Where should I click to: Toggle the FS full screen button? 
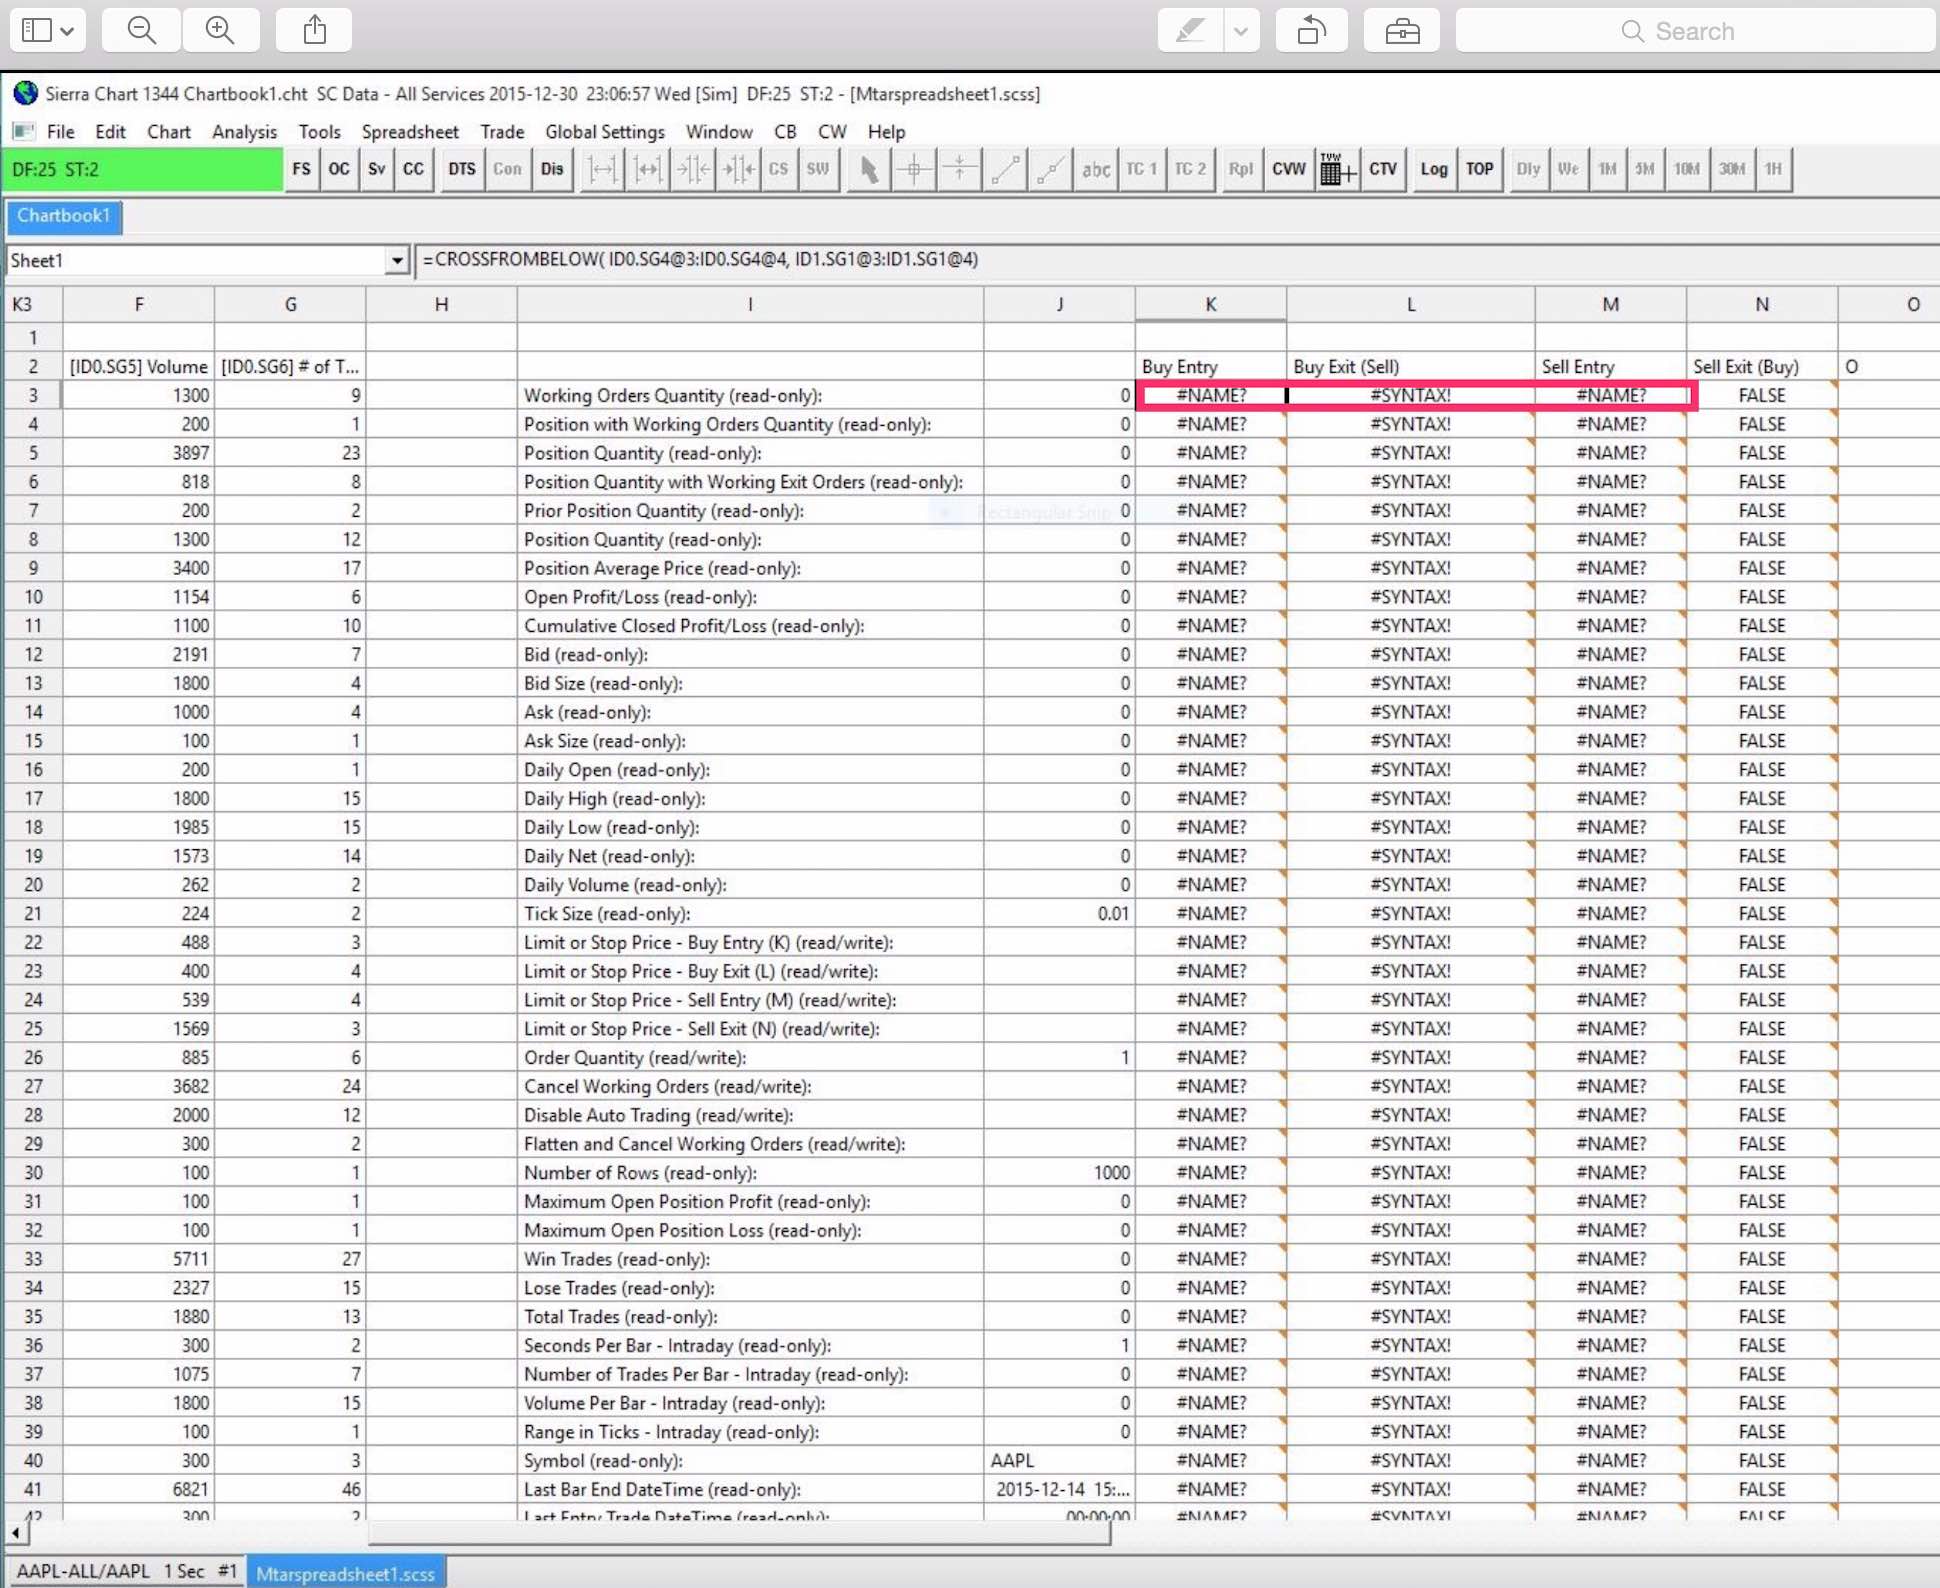tap(301, 169)
